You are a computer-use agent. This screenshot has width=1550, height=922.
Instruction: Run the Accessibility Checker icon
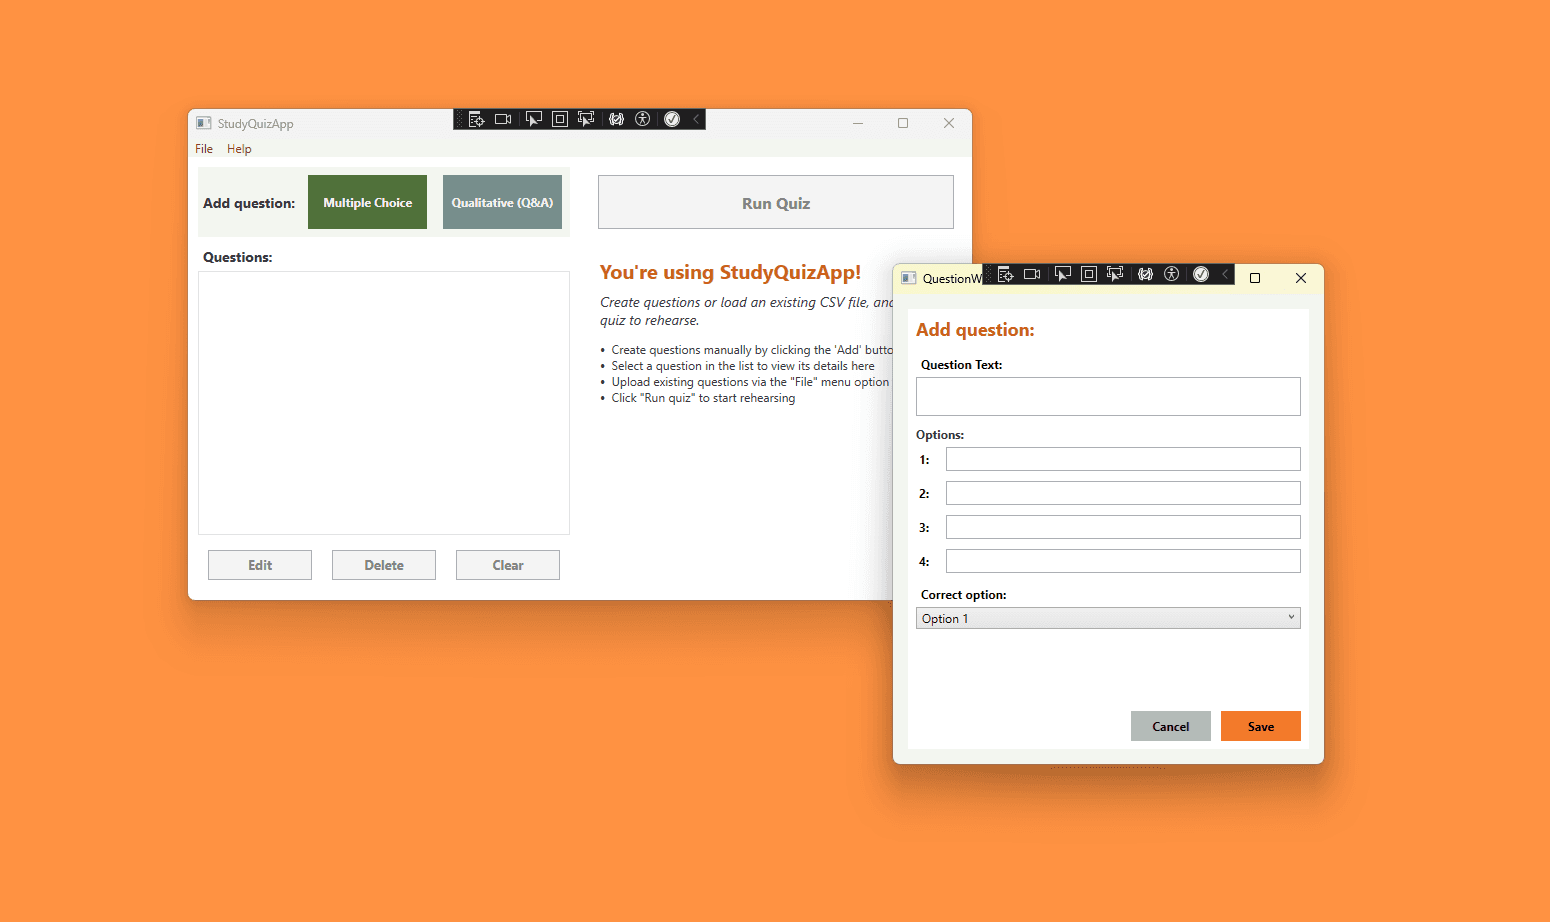(643, 118)
